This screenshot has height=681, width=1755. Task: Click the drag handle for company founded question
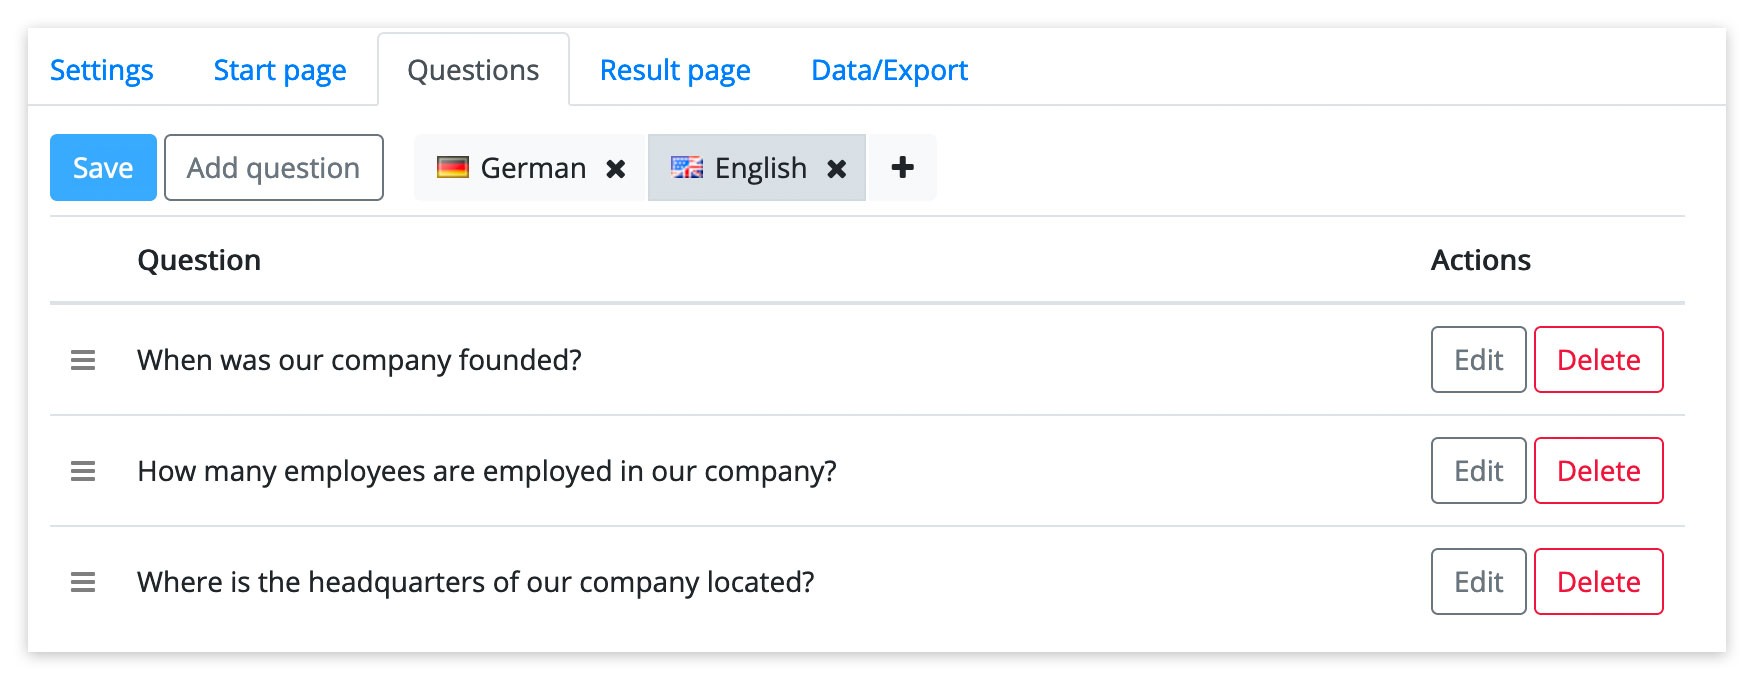(x=83, y=360)
